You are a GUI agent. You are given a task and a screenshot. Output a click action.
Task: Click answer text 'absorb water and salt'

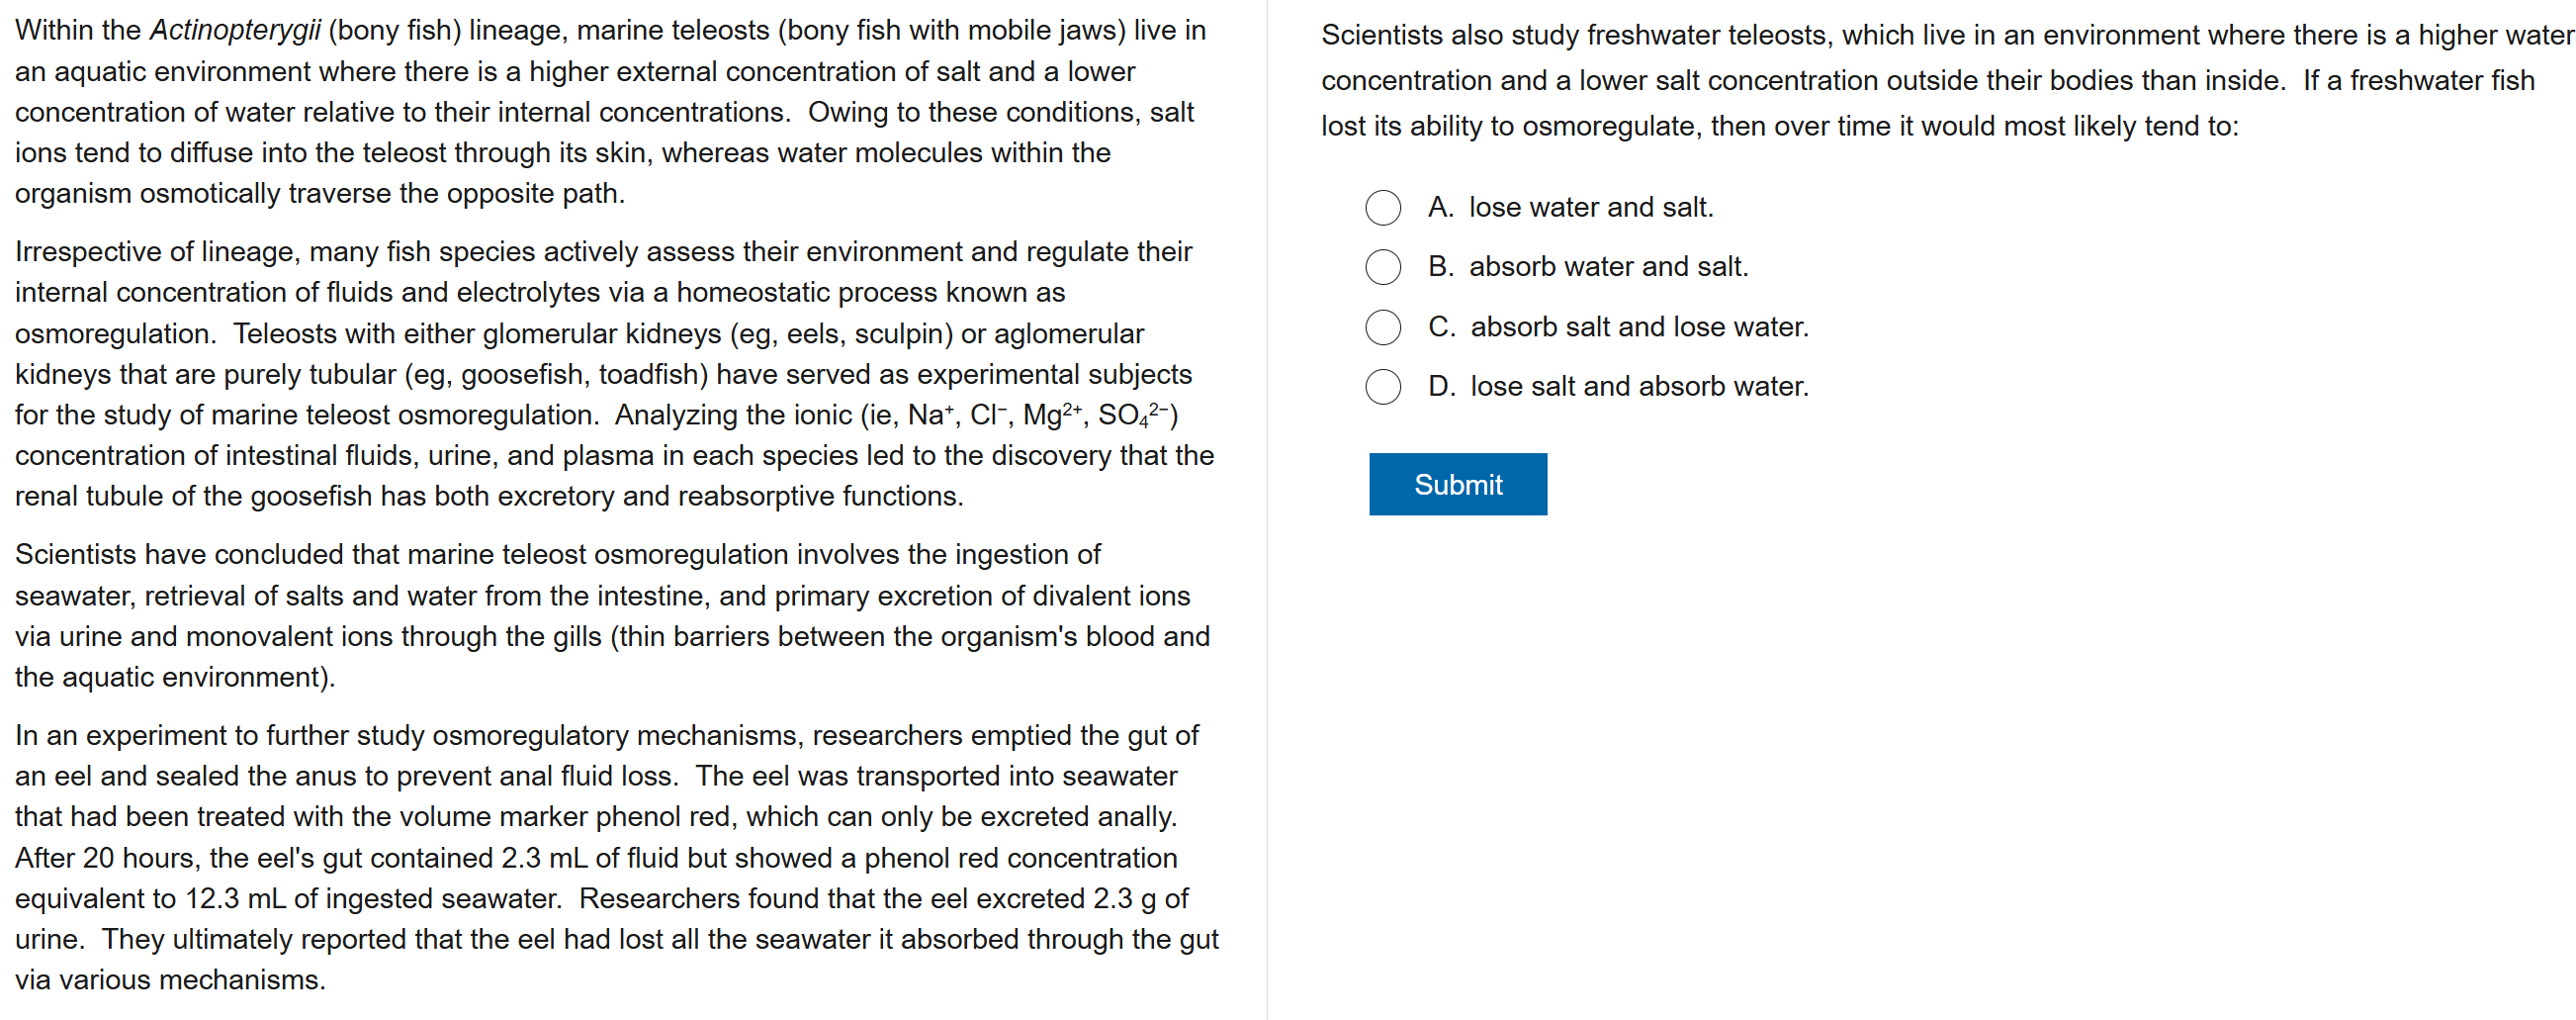tap(1608, 267)
